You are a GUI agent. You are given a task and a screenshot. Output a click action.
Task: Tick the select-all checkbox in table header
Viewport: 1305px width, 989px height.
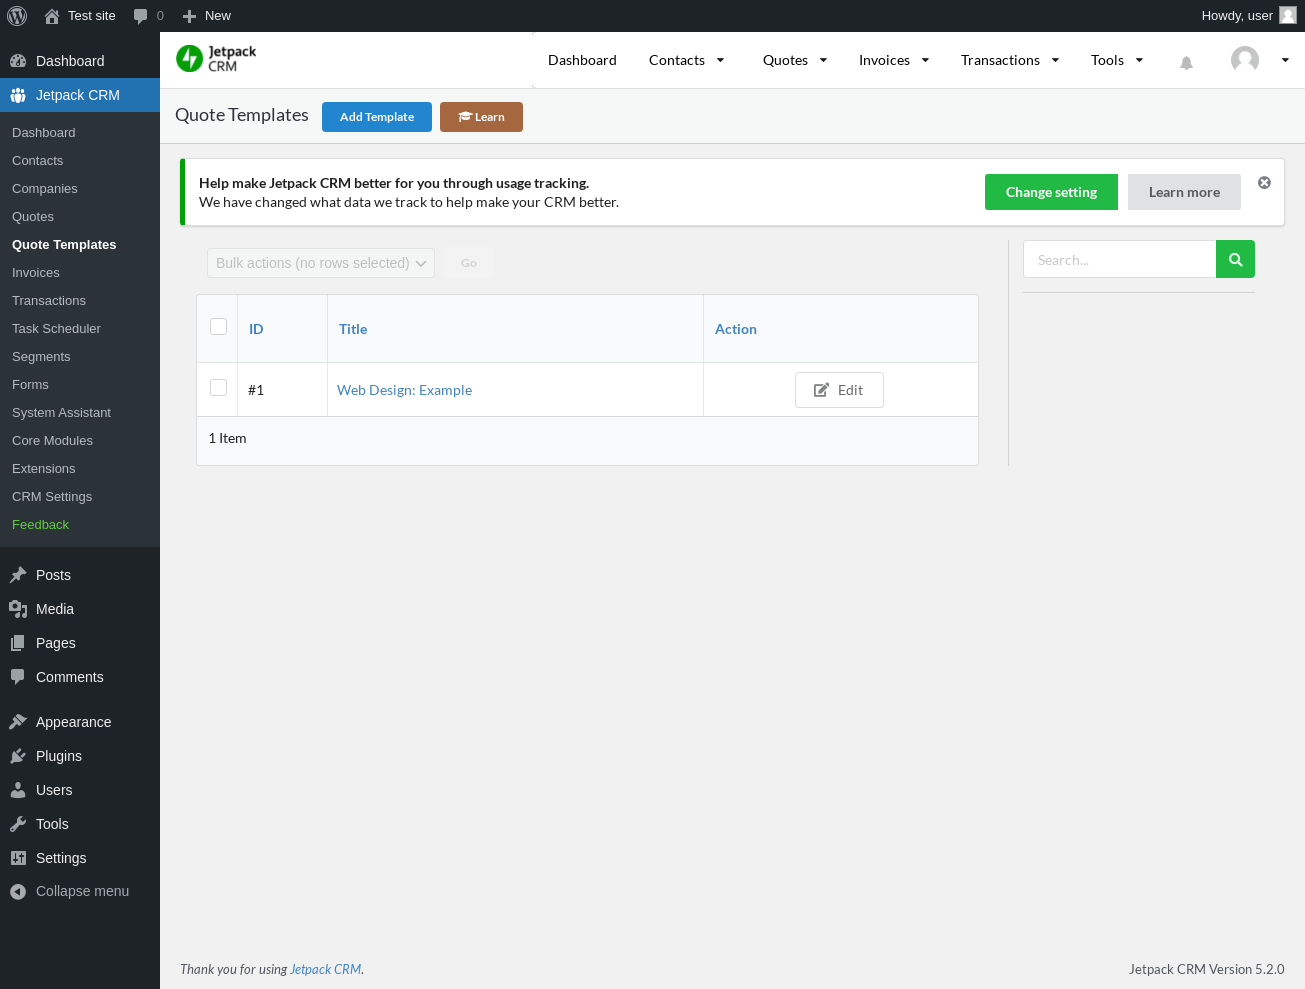pos(218,327)
